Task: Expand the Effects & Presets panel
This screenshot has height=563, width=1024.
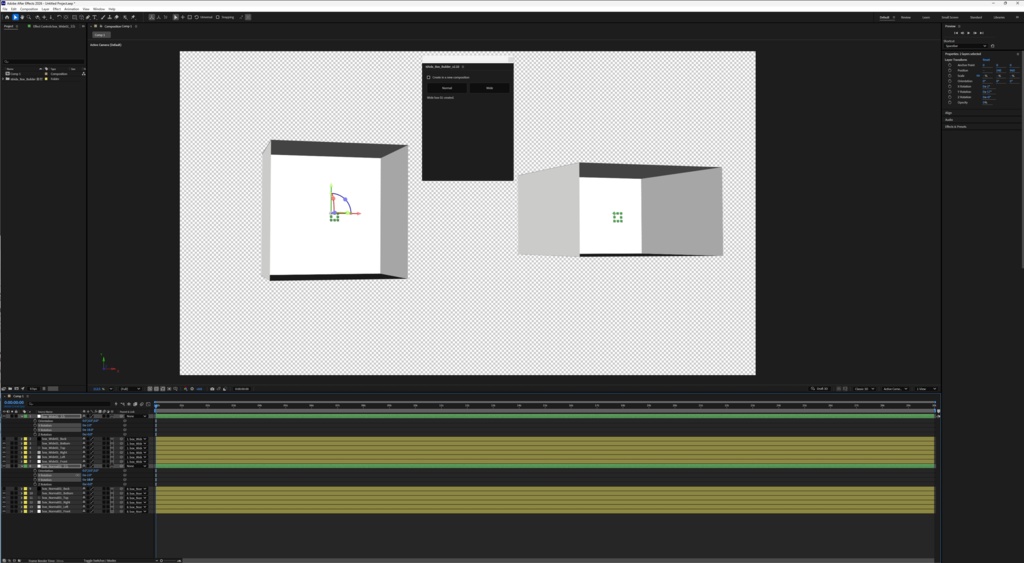Action: 955,126
